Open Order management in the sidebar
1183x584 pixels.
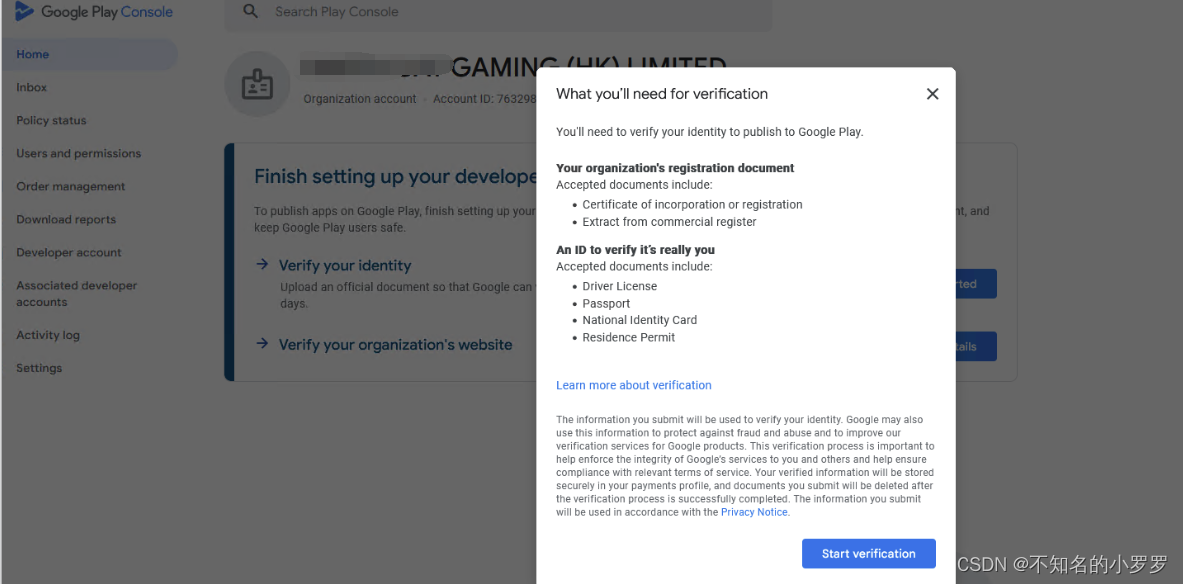pos(71,186)
